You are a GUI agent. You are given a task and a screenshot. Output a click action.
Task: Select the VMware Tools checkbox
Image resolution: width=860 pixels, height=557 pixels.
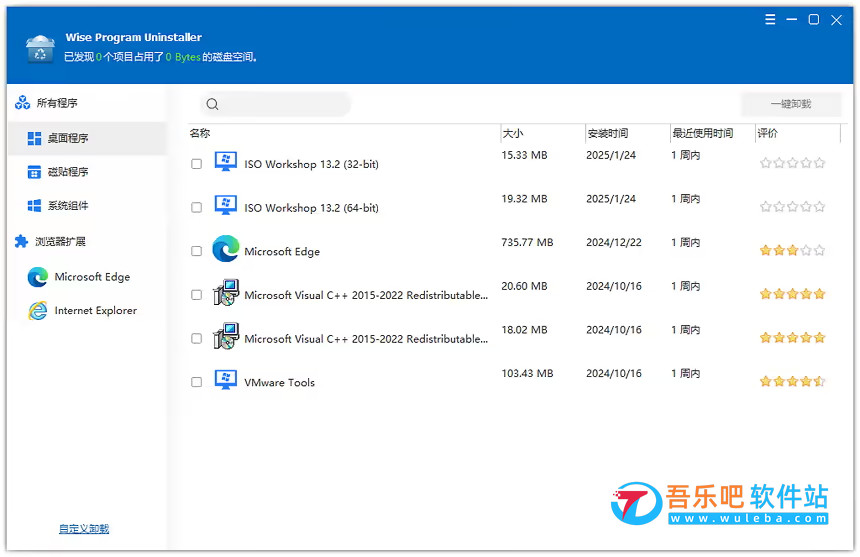pyautogui.click(x=196, y=382)
